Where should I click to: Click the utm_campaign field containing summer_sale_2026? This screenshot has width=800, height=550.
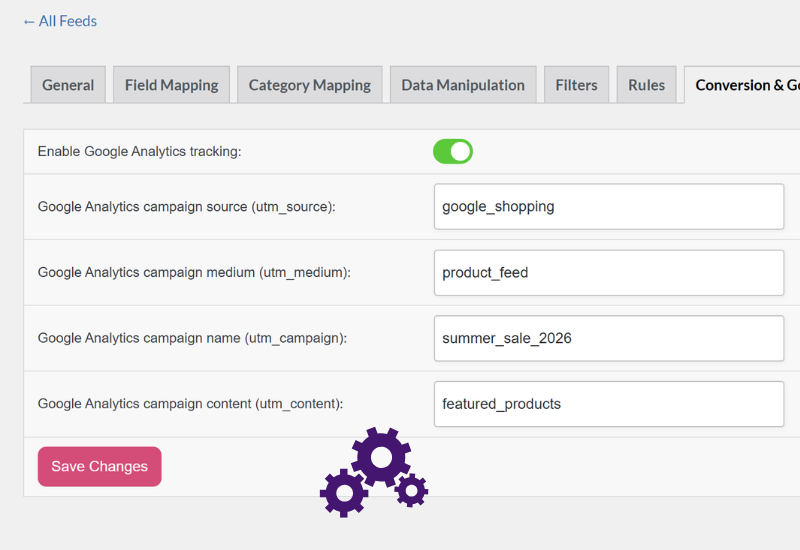609,338
